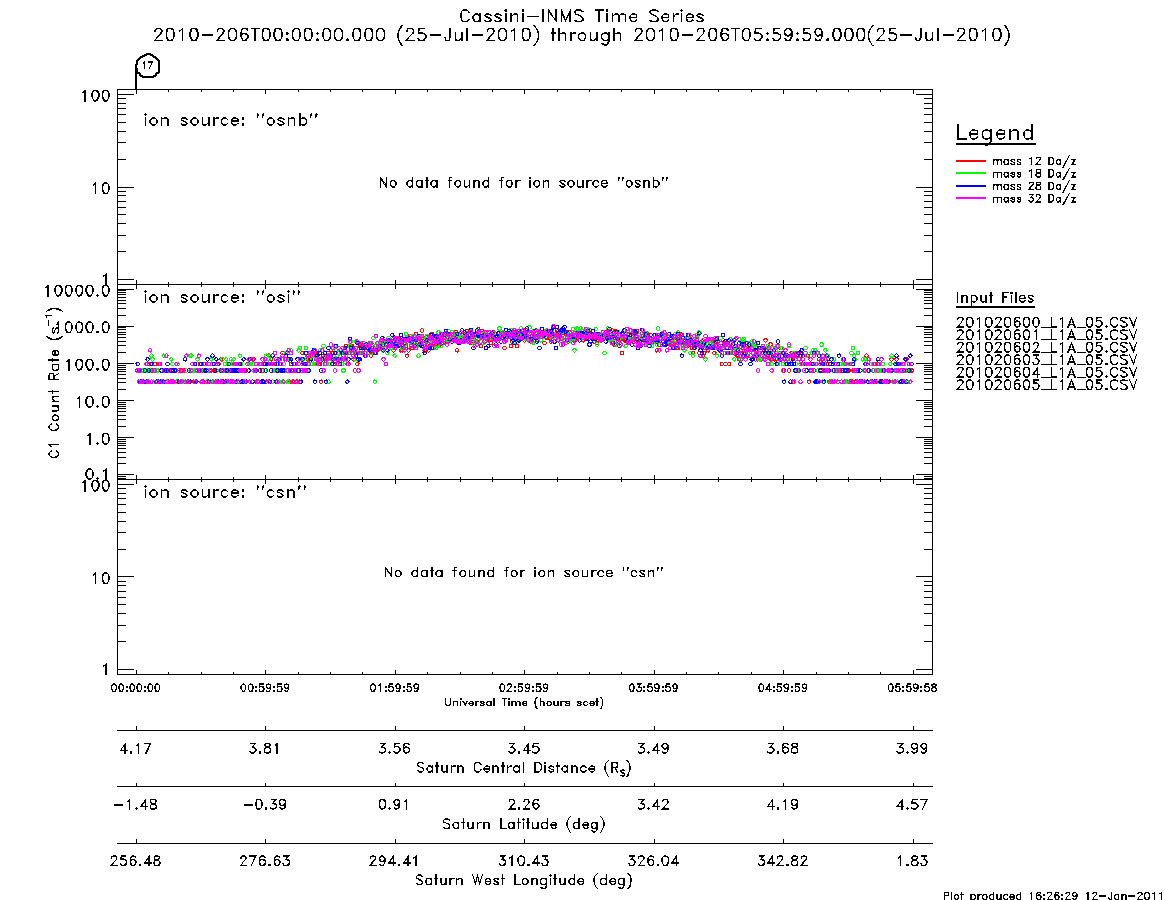Click the 3.68 central distance value

(x=782, y=748)
